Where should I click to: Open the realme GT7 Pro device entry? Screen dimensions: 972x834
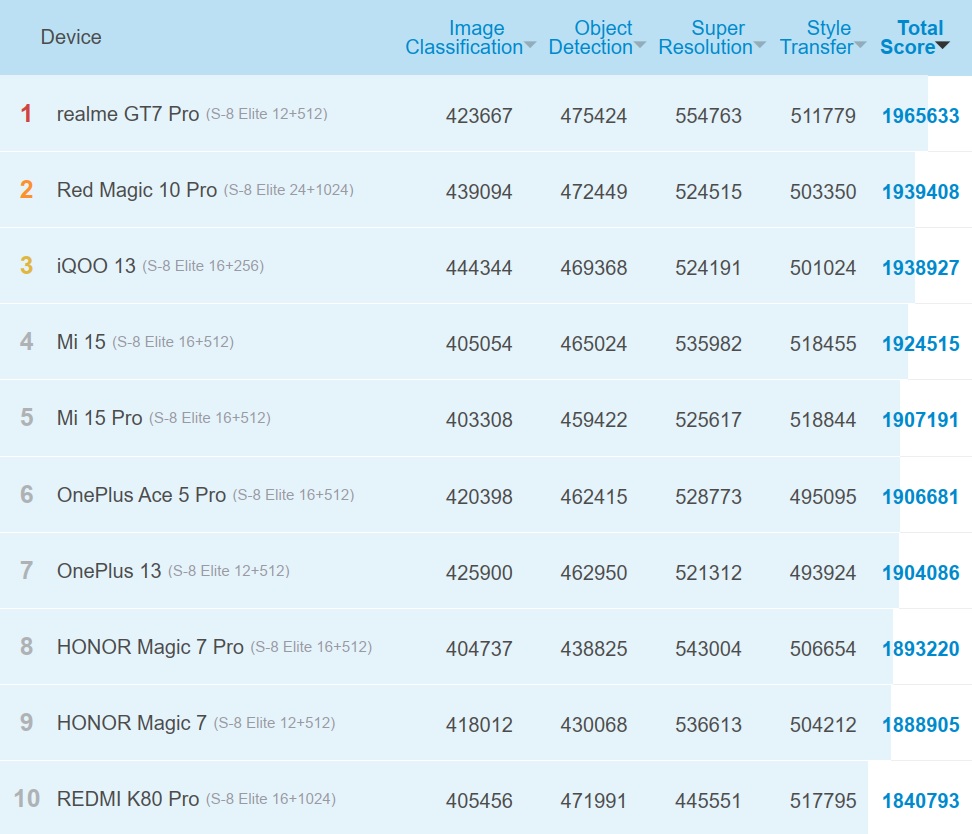[128, 114]
